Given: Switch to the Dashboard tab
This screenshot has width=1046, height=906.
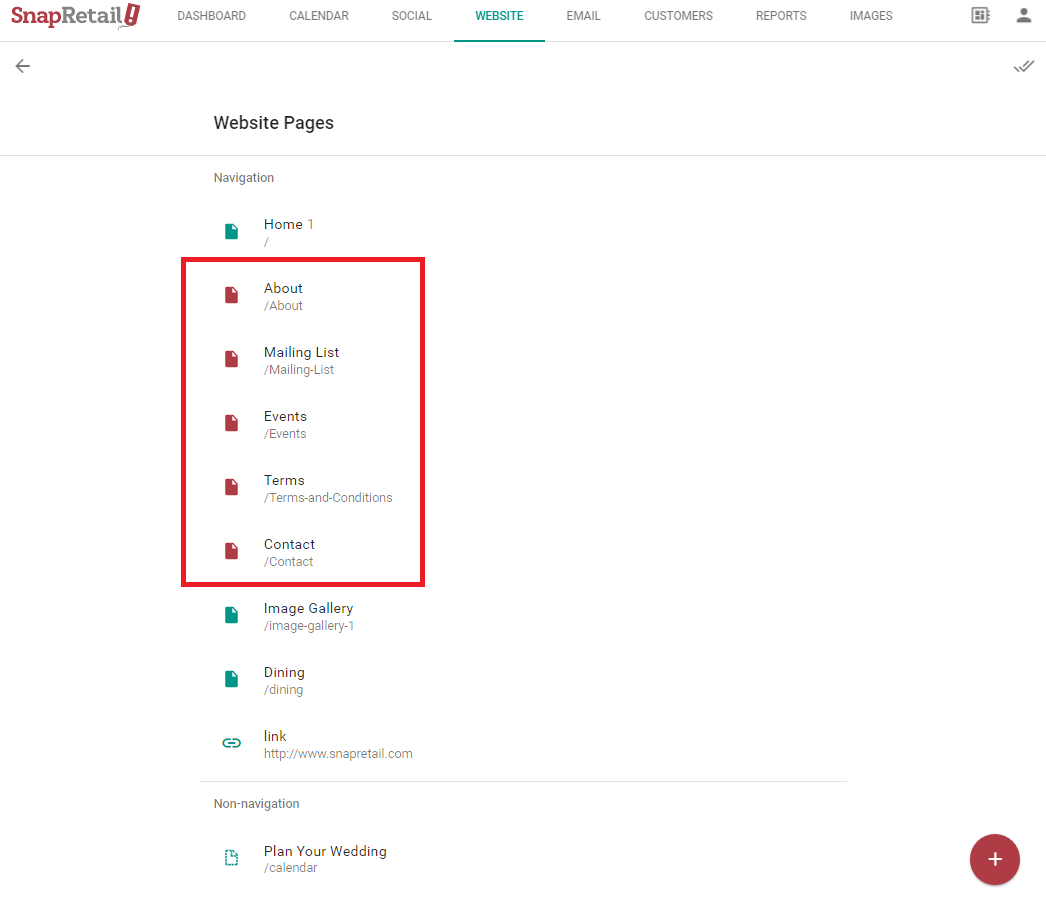Looking at the screenshot, I should [x=211, y=16].
